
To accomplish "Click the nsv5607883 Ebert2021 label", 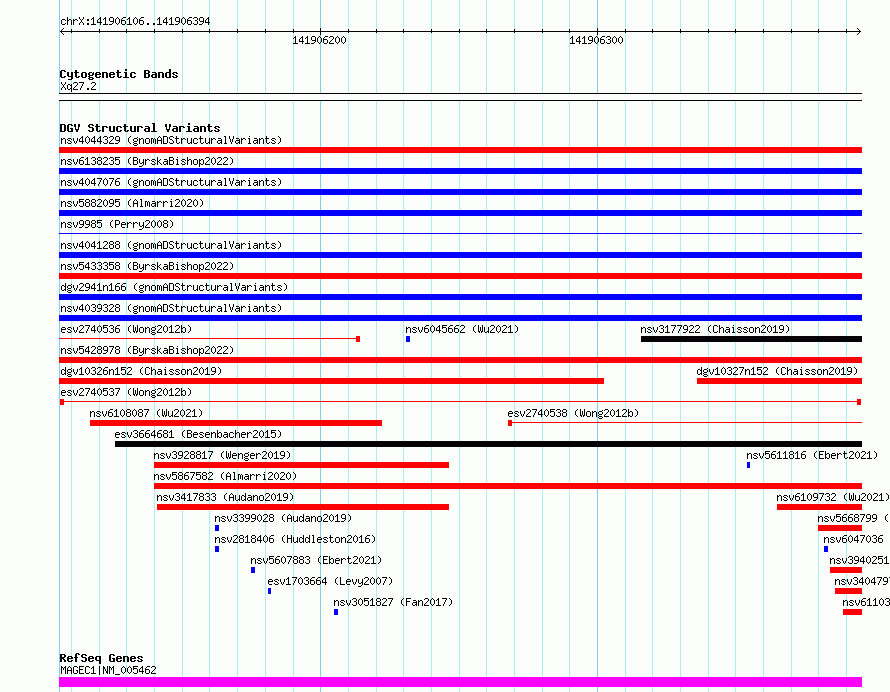I will tap(316, 560).
